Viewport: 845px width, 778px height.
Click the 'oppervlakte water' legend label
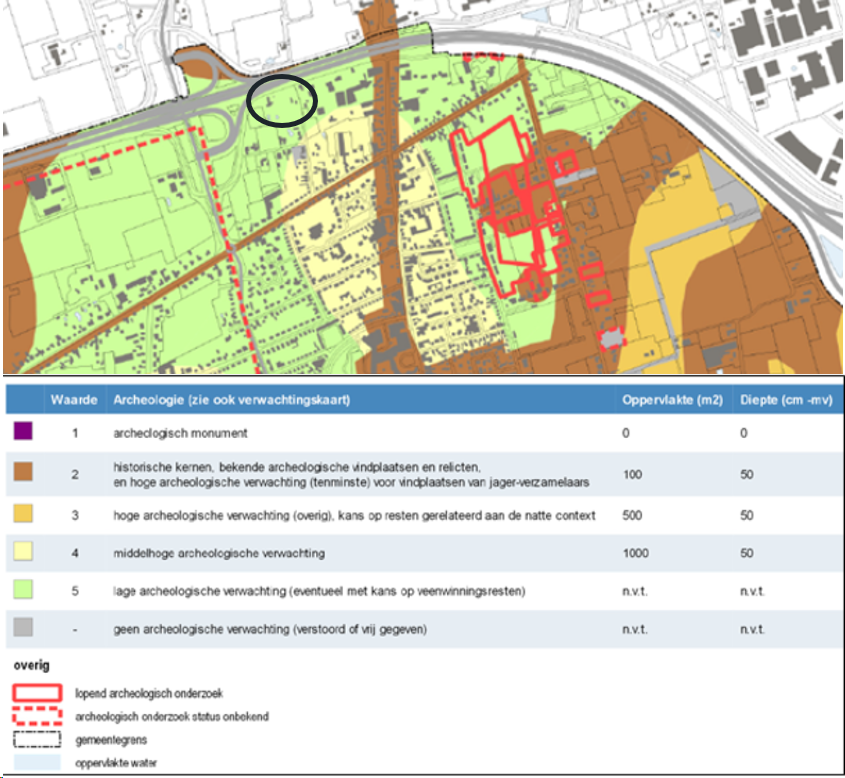coord(116,763)
